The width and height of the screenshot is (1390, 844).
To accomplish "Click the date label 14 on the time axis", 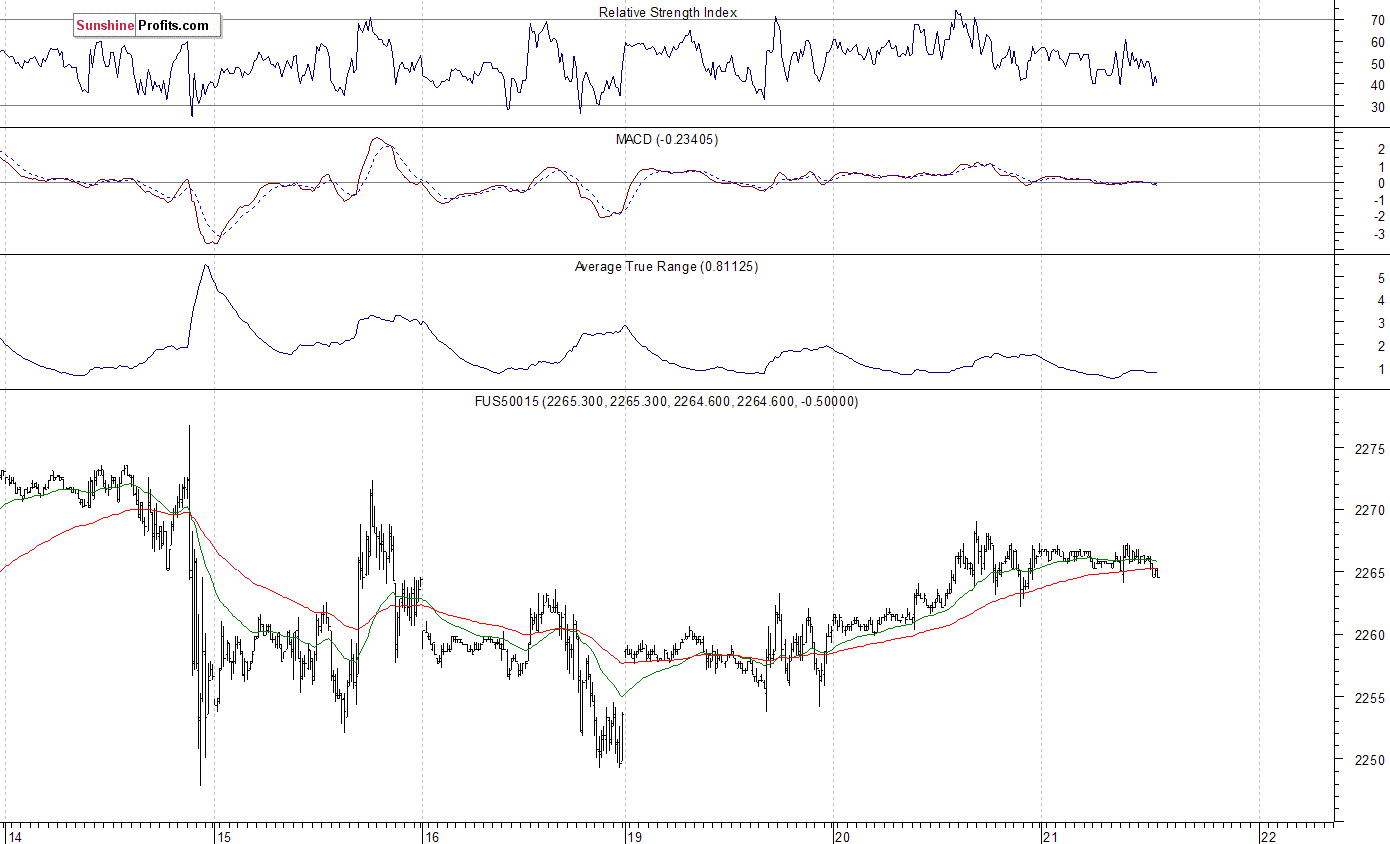I will click(x=13, y=836).
